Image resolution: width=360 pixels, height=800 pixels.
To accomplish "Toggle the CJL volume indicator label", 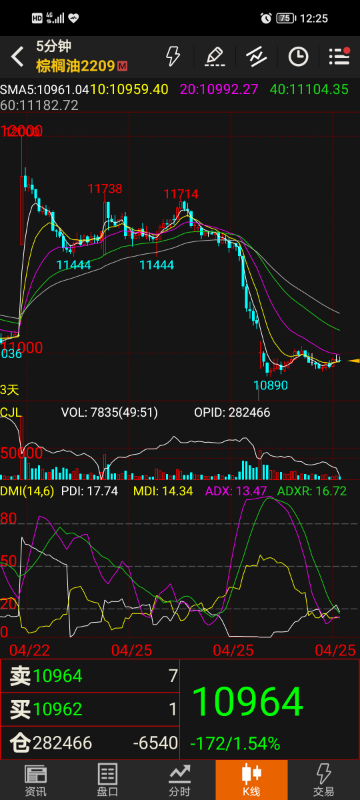I will [11, 412].
